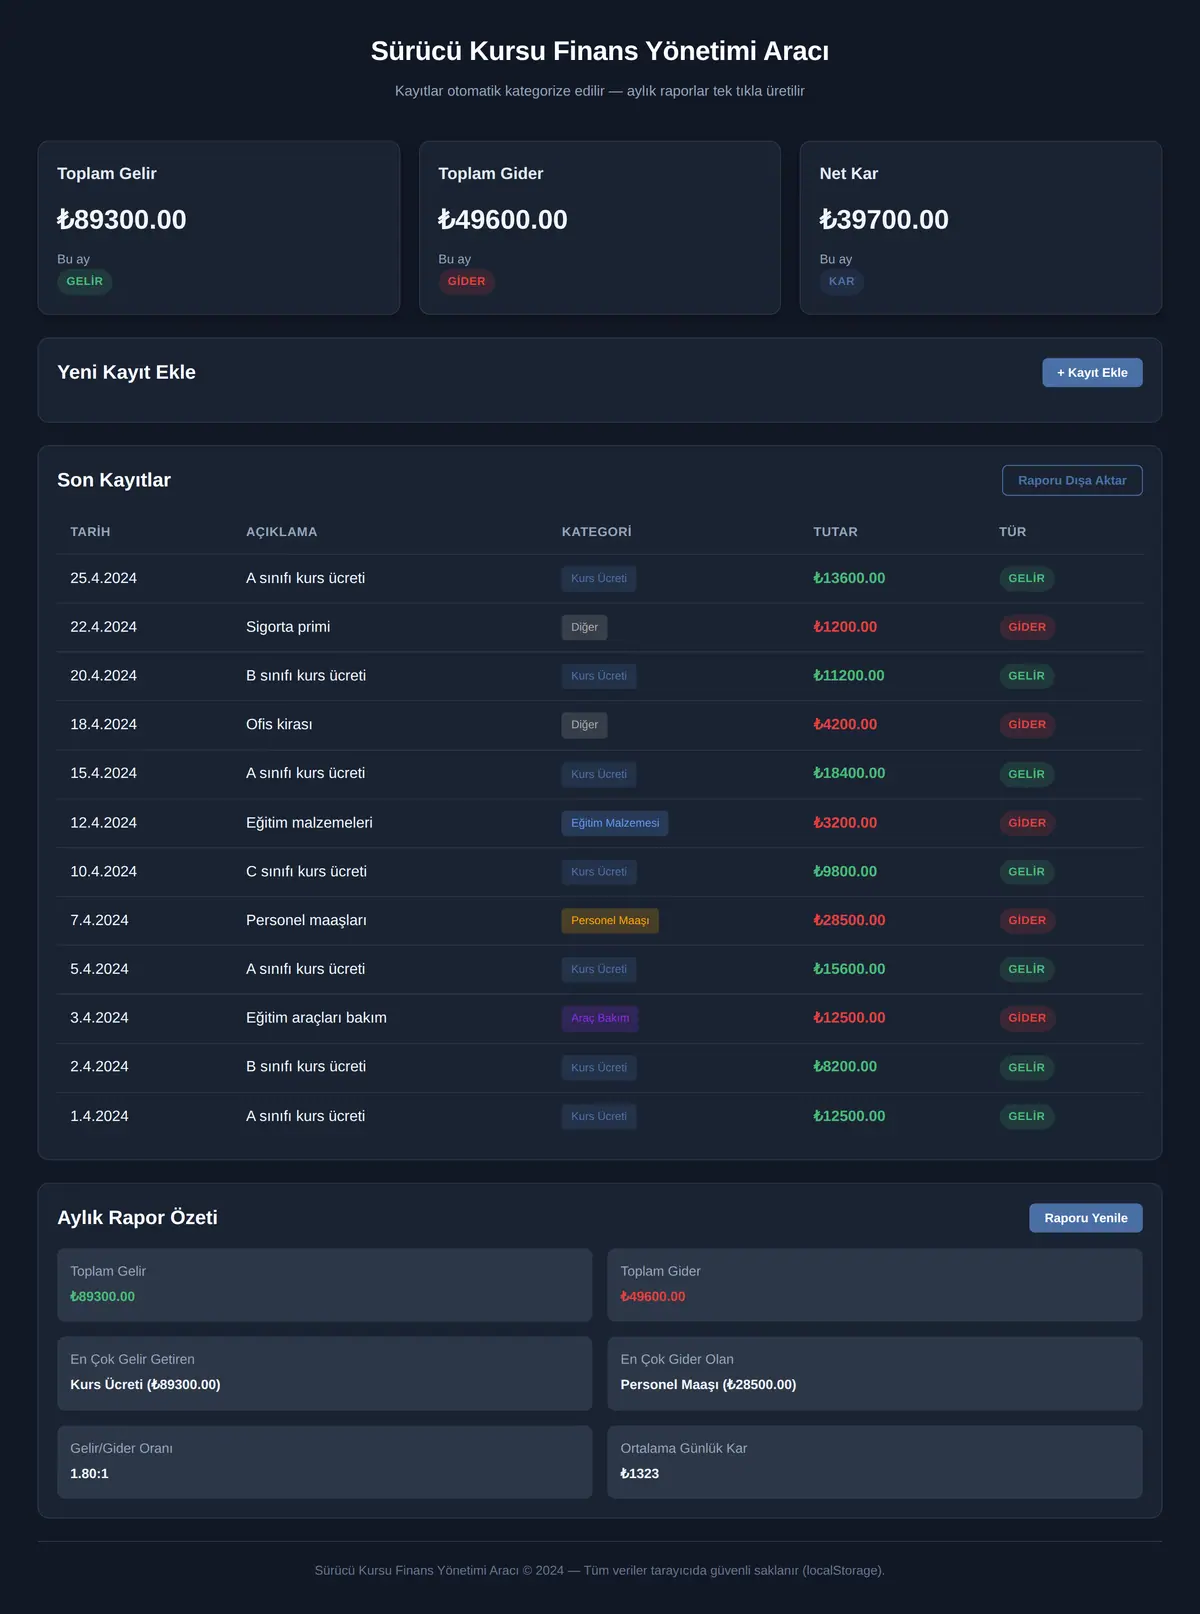The image size is (1200, 1614).
Task: Select "Kurs Ücreti (₺89300.00)" in the monthly summary
Action: click(145, 1385)
